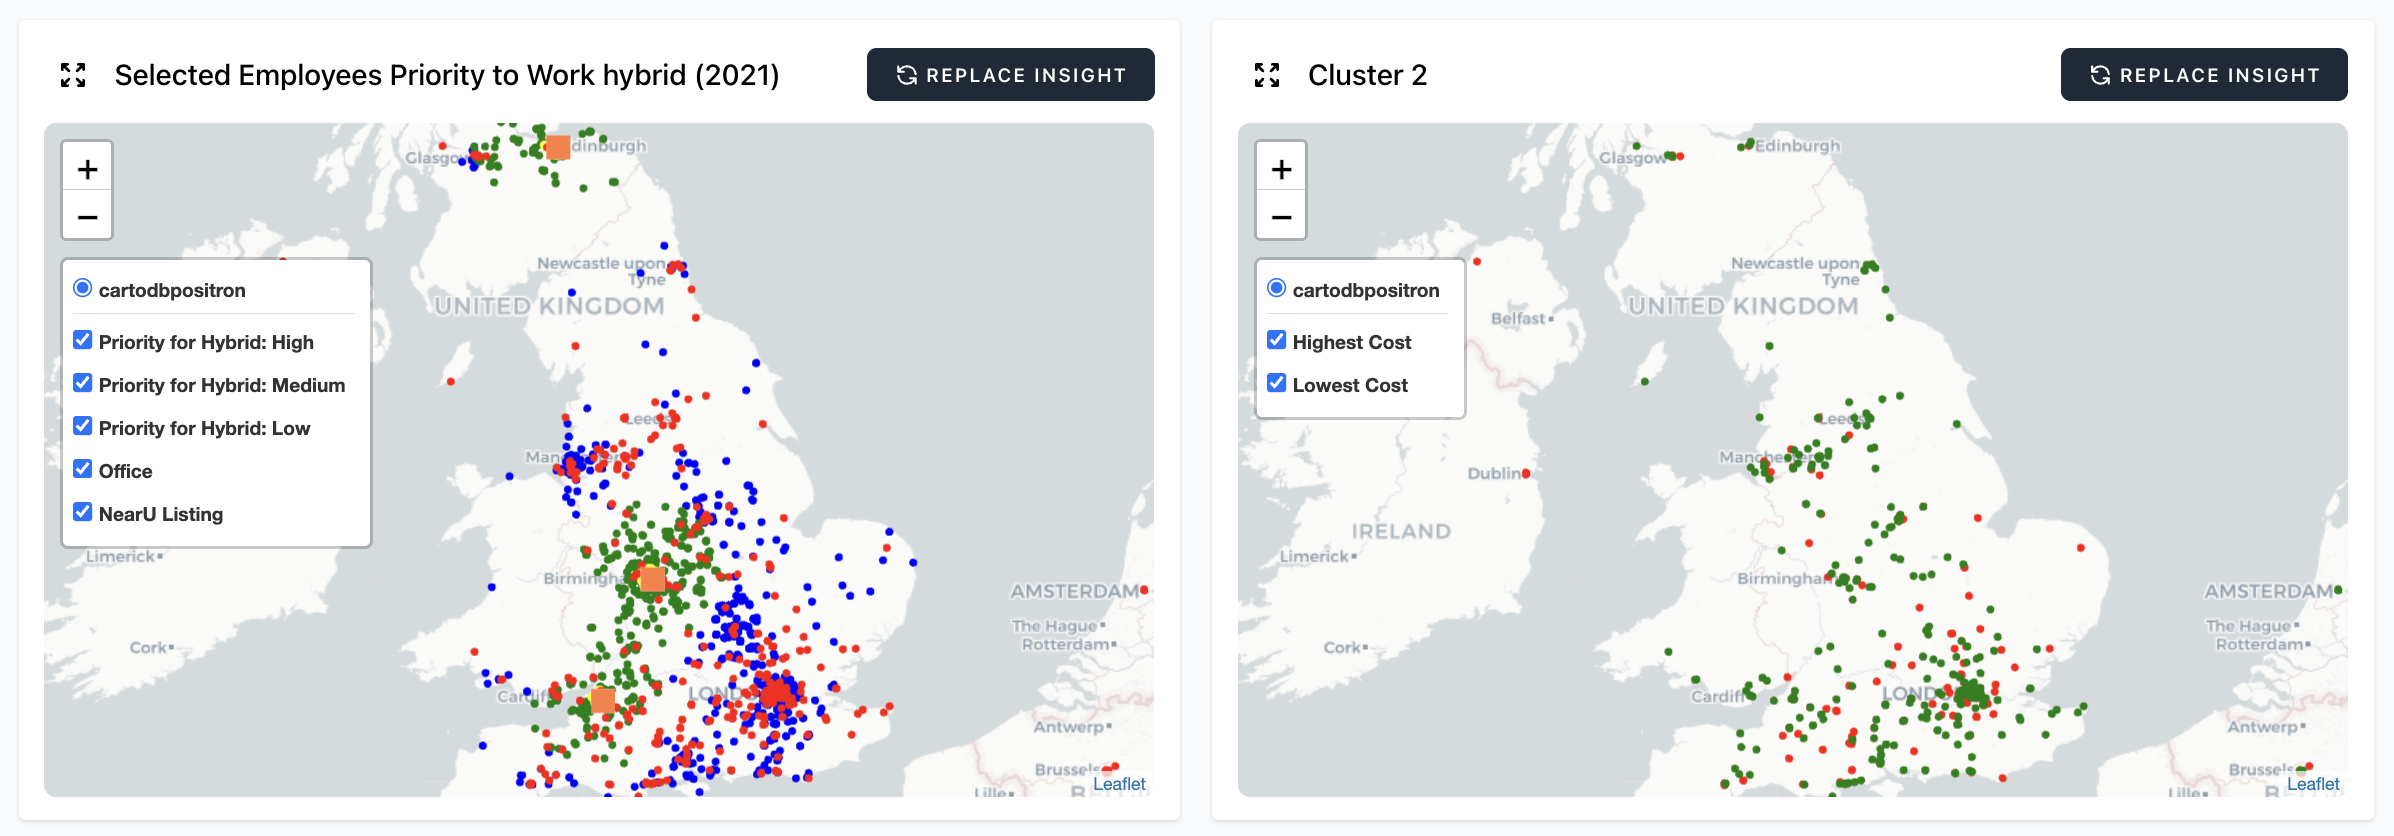The height and width of the screenshot is (836, 2394).
Task: Click the orange office marker near Edinburgh
Action: (558, 147)
